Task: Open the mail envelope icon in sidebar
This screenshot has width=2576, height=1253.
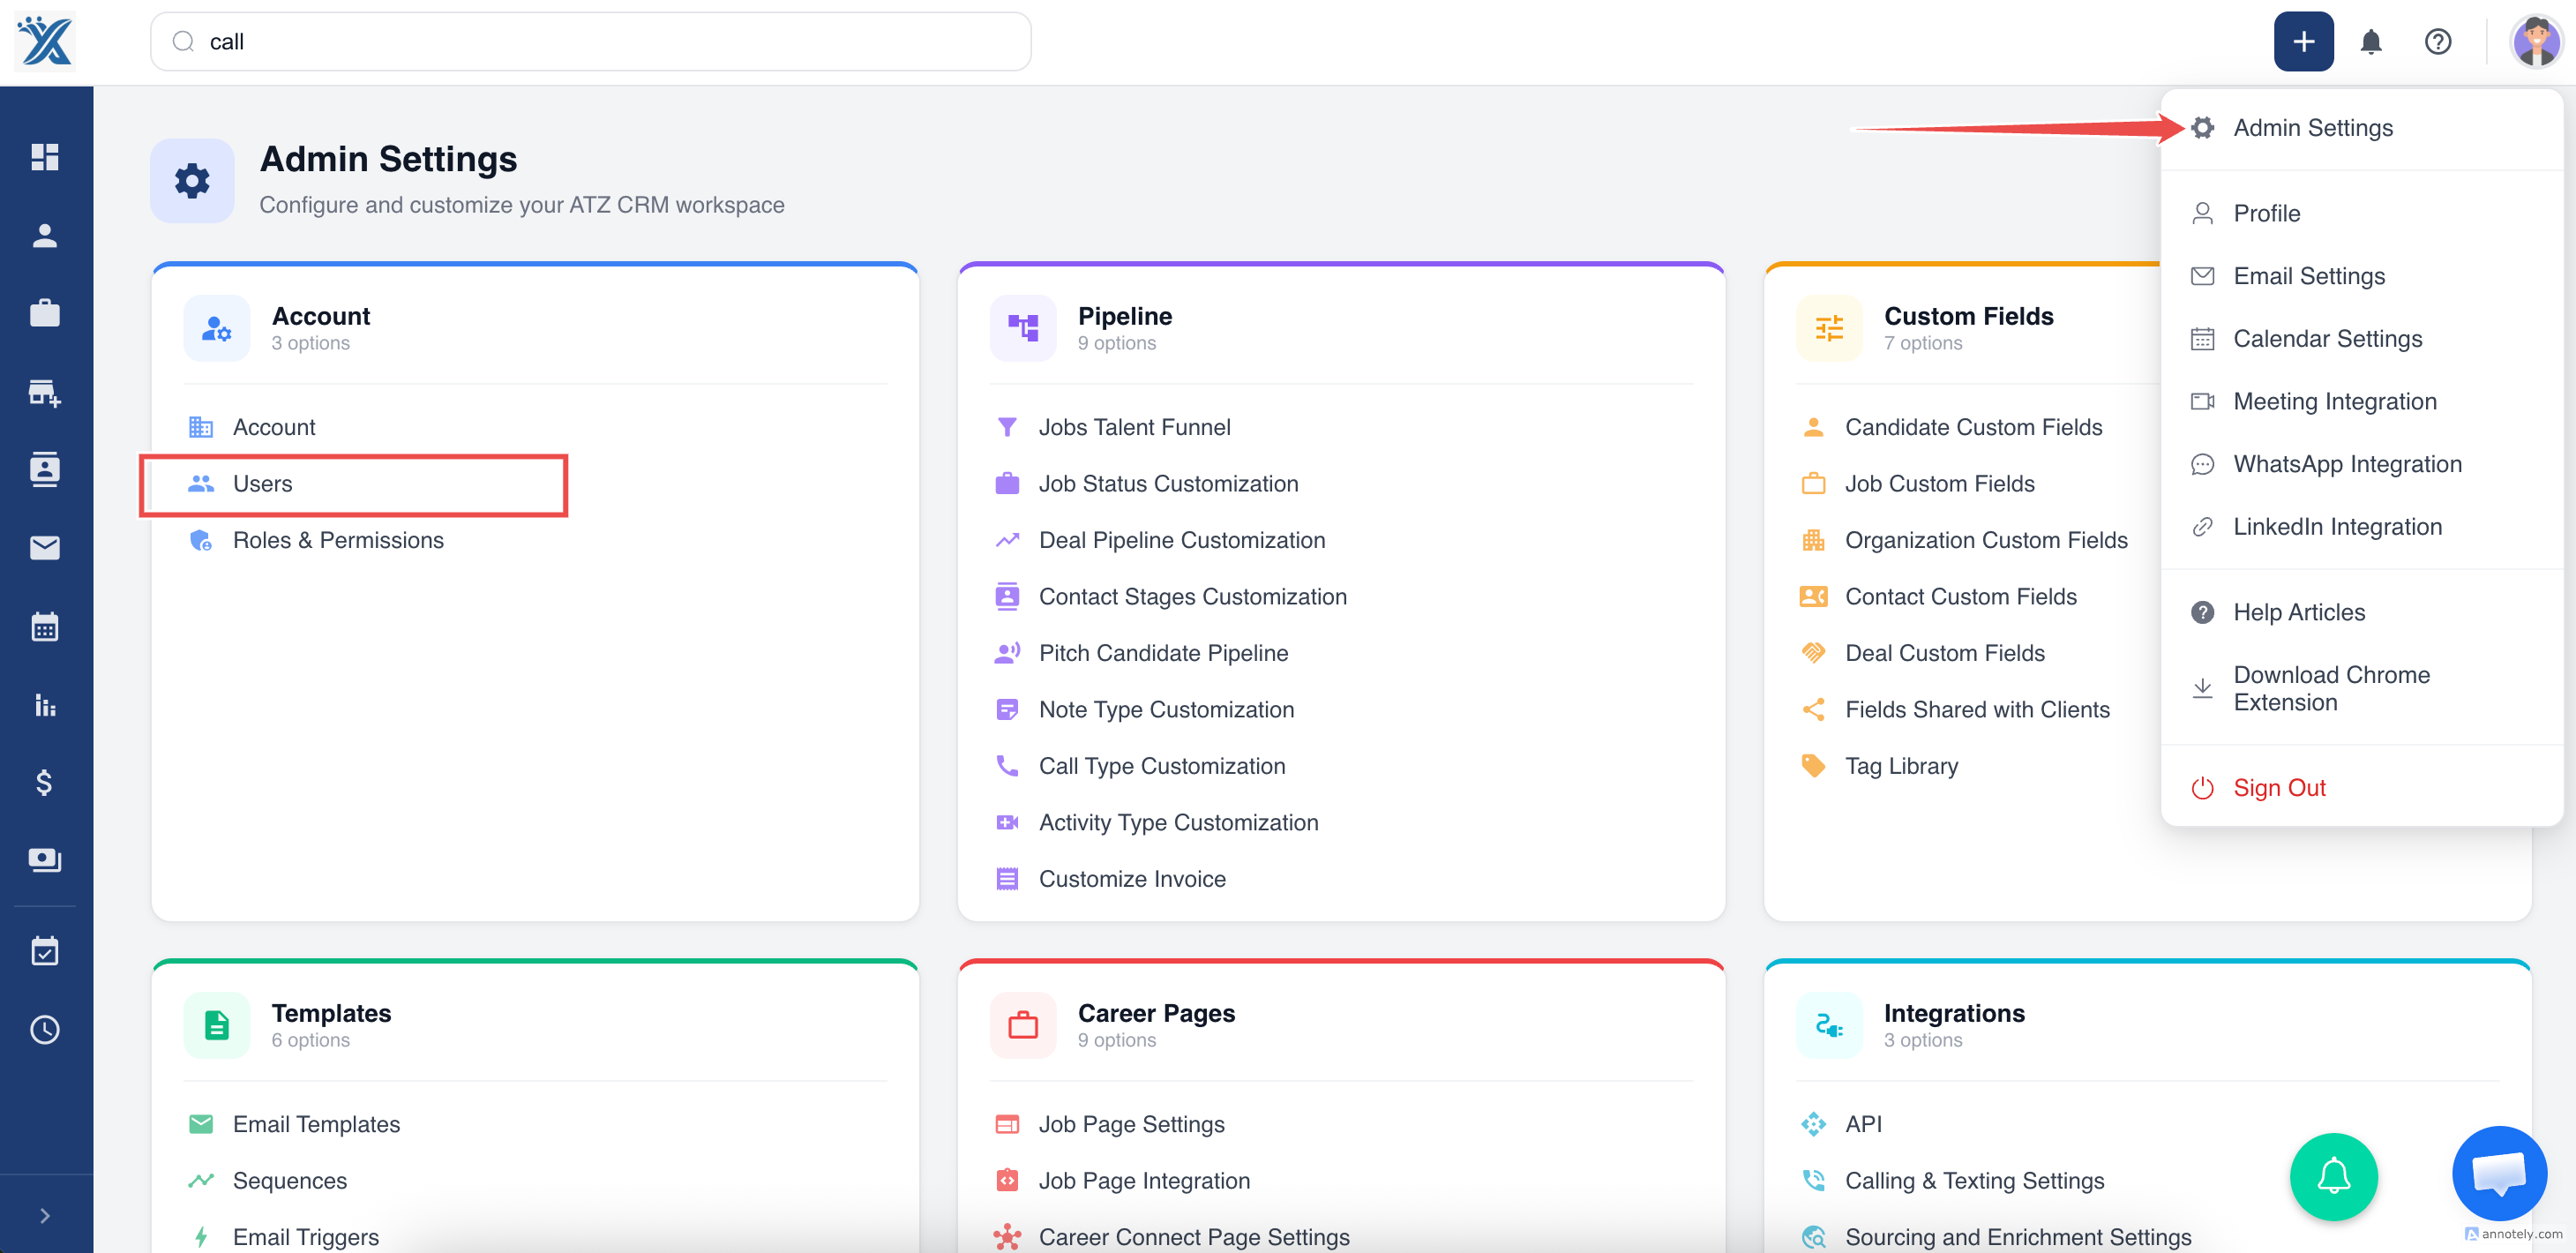Action: (45, 547)
